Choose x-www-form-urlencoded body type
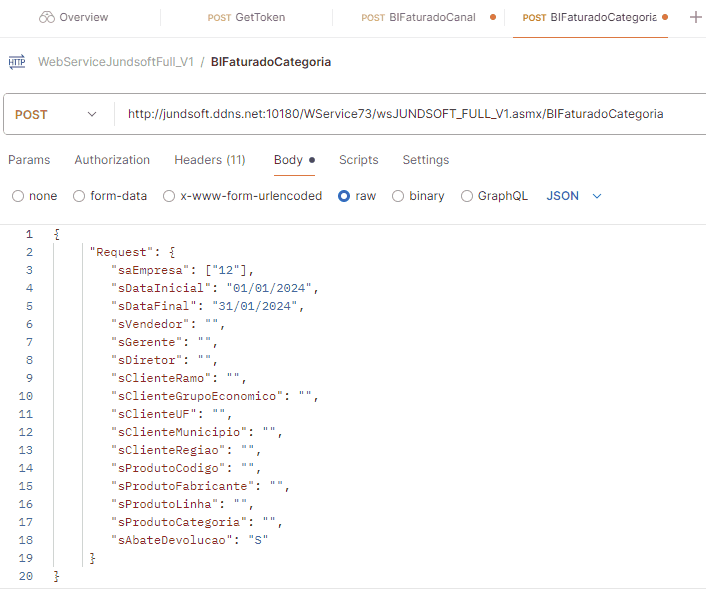This screenshot has height=592, width=706. click(169, 196)
